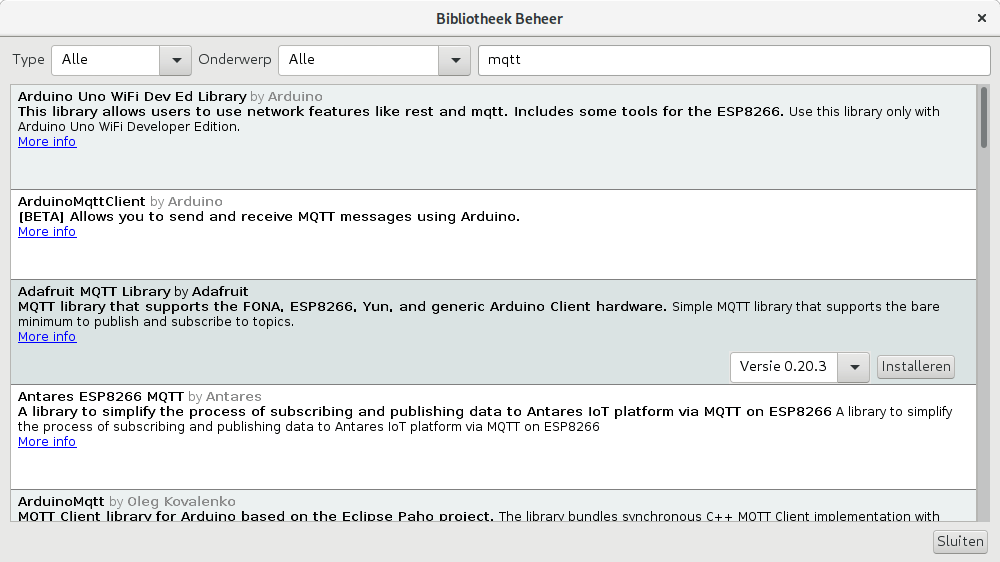Open More info for Arduino Uno WiFi library

point(47,142)
